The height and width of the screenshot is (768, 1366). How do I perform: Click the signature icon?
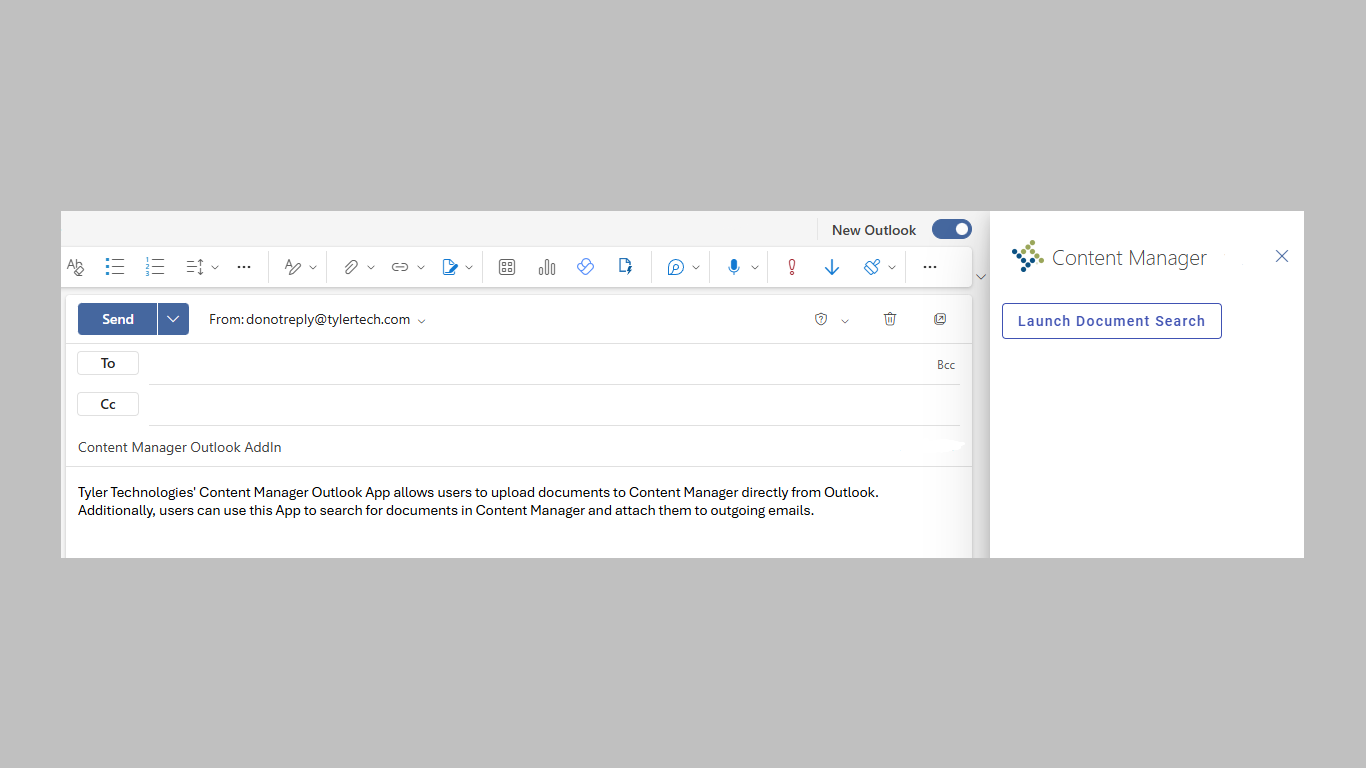click(450, 267)
